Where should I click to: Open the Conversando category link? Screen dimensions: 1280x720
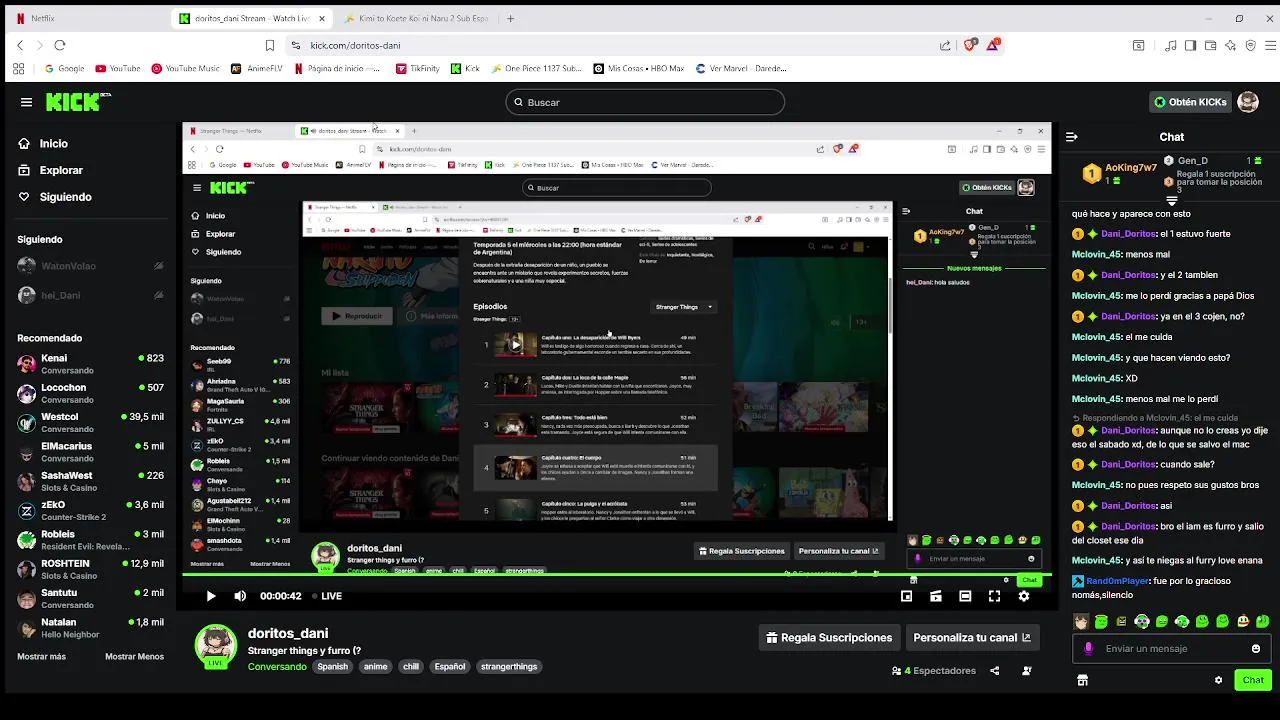(x=277, y=667)
